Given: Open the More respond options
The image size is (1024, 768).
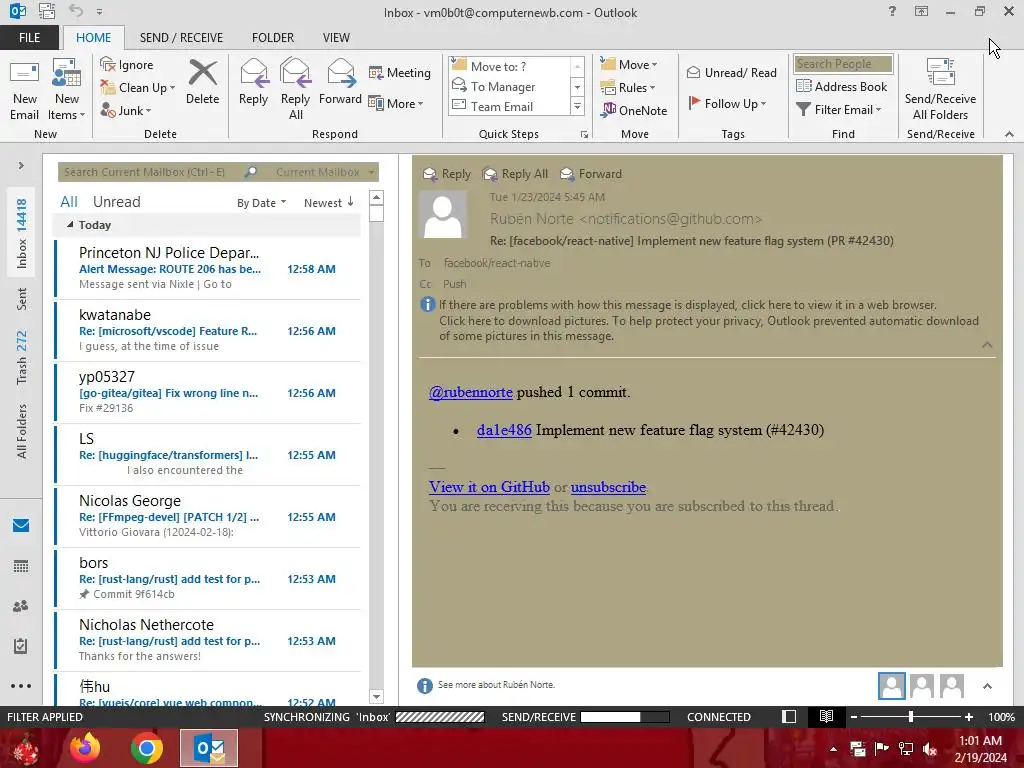Looking at the screenshot, I should coord(396,103).
